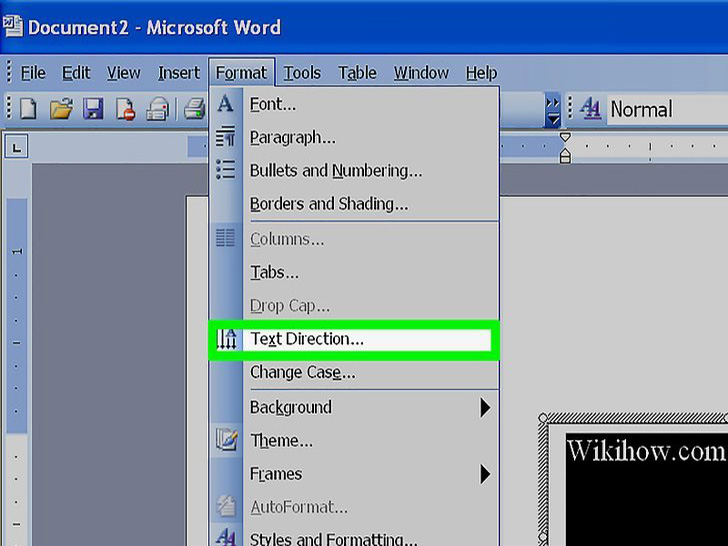Open Borders and Shading menu entry
The width and height of the screenshot is (728, 546).
tap(354, 204)
